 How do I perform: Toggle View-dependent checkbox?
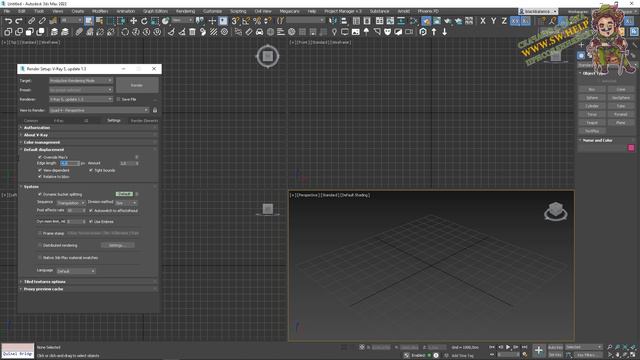pyautogui.click(x=40, y=170)
